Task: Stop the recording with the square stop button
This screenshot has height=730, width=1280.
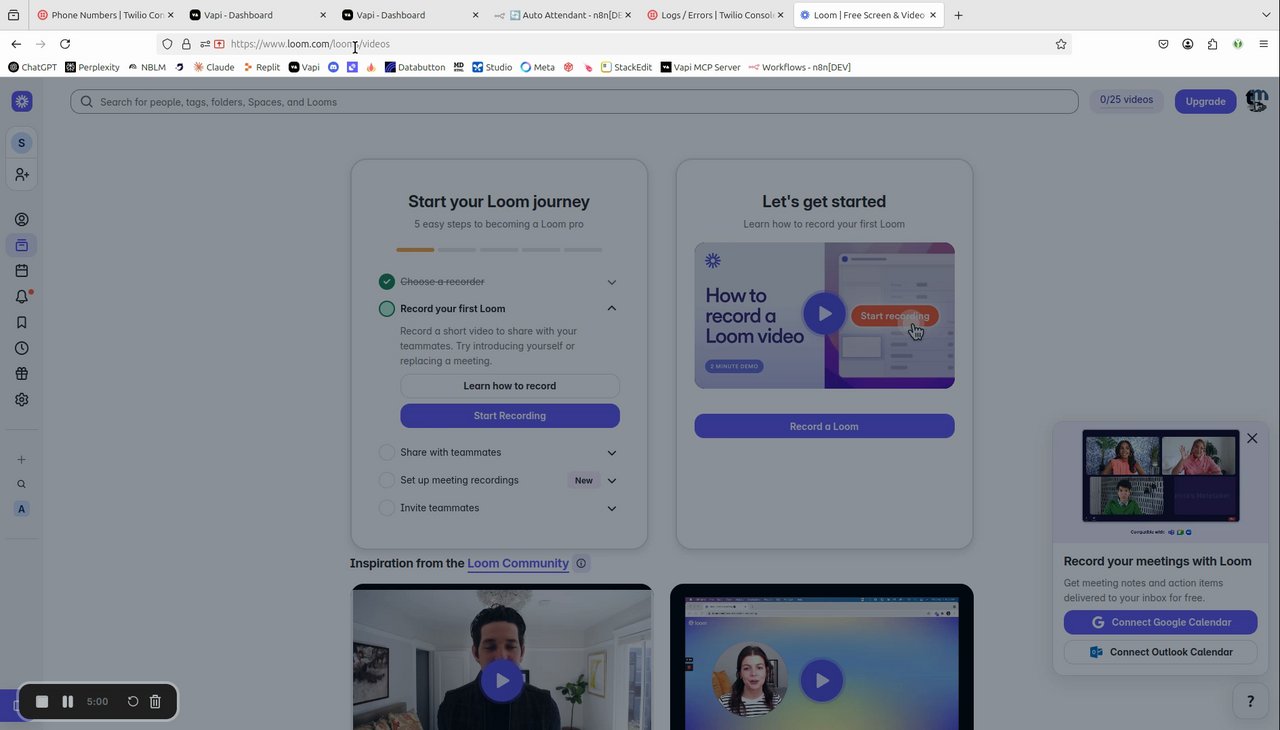Action: (42, 702)
